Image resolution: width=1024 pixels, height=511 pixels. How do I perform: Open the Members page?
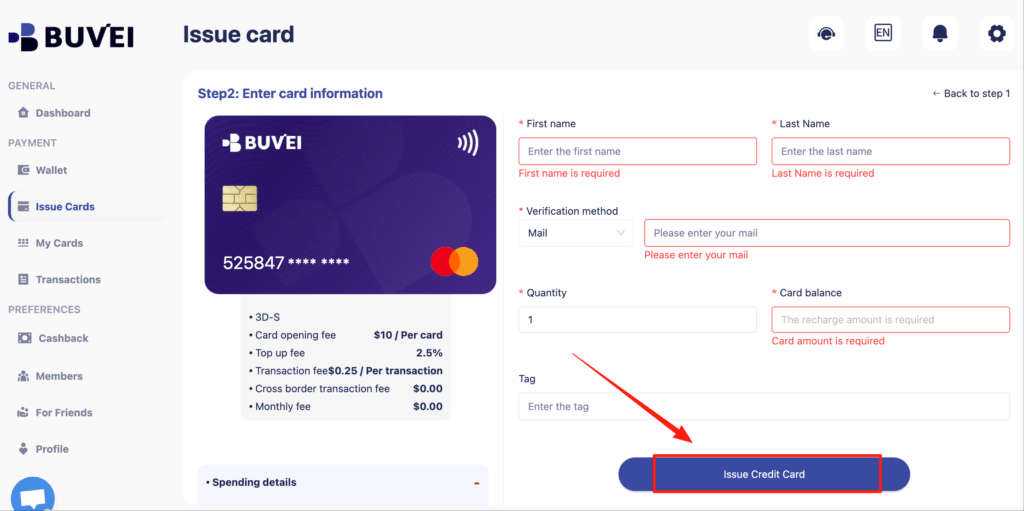coord(59,376)
